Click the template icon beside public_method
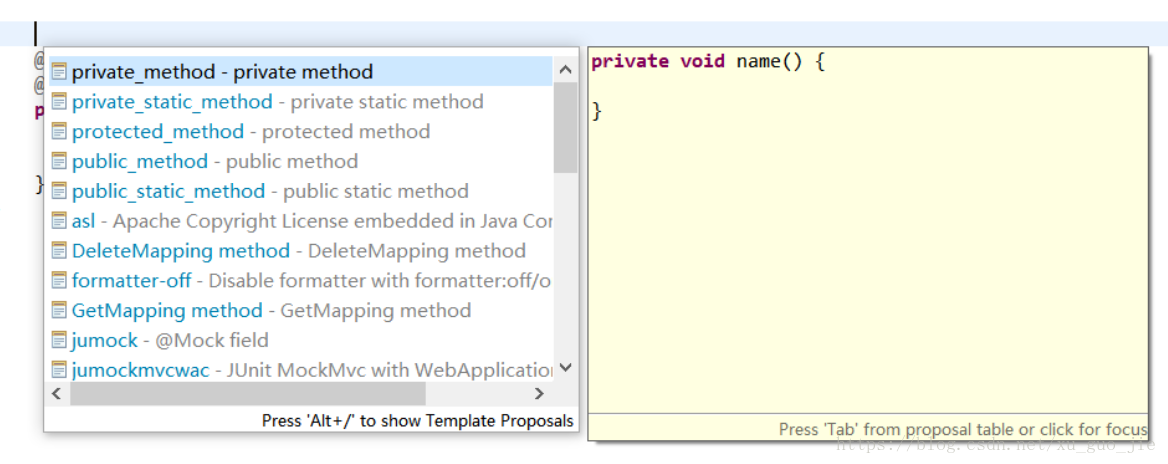This screenshot has width=1168, height=464. (59, 162)
